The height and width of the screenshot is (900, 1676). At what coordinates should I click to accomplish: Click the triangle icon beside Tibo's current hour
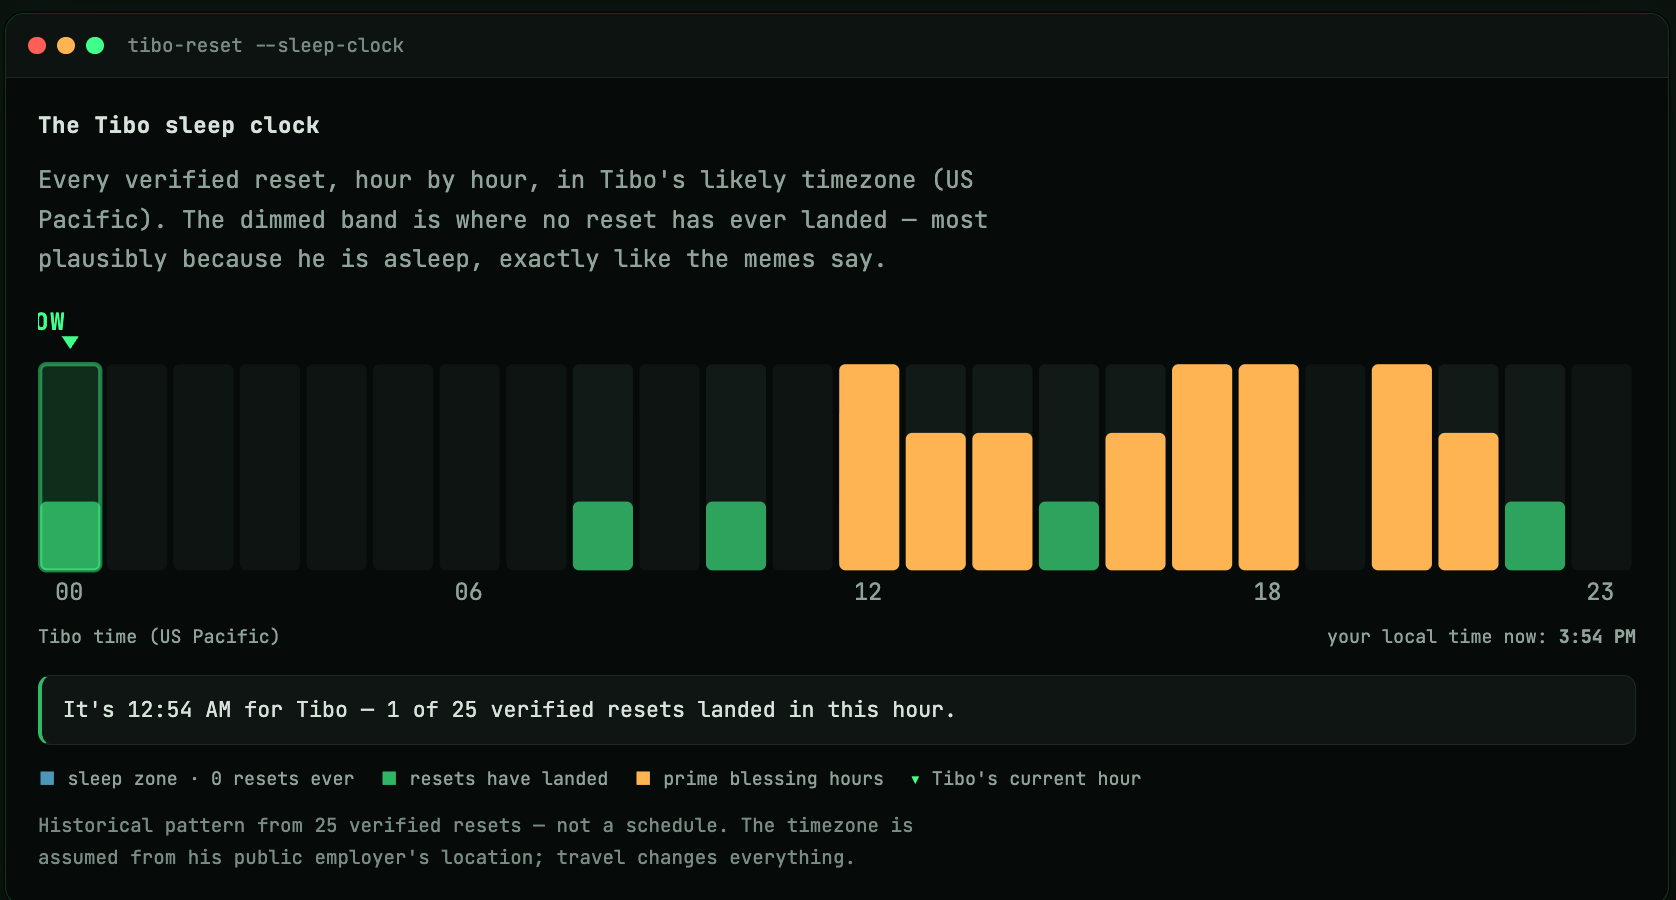point(915,779)
